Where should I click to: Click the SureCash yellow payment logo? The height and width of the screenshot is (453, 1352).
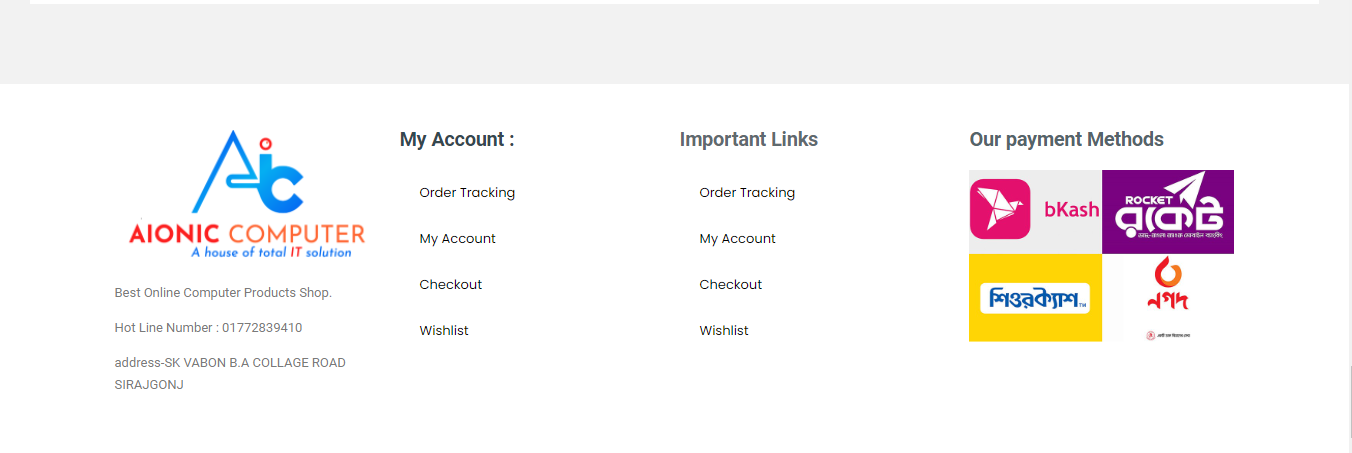coord(1035,298)
